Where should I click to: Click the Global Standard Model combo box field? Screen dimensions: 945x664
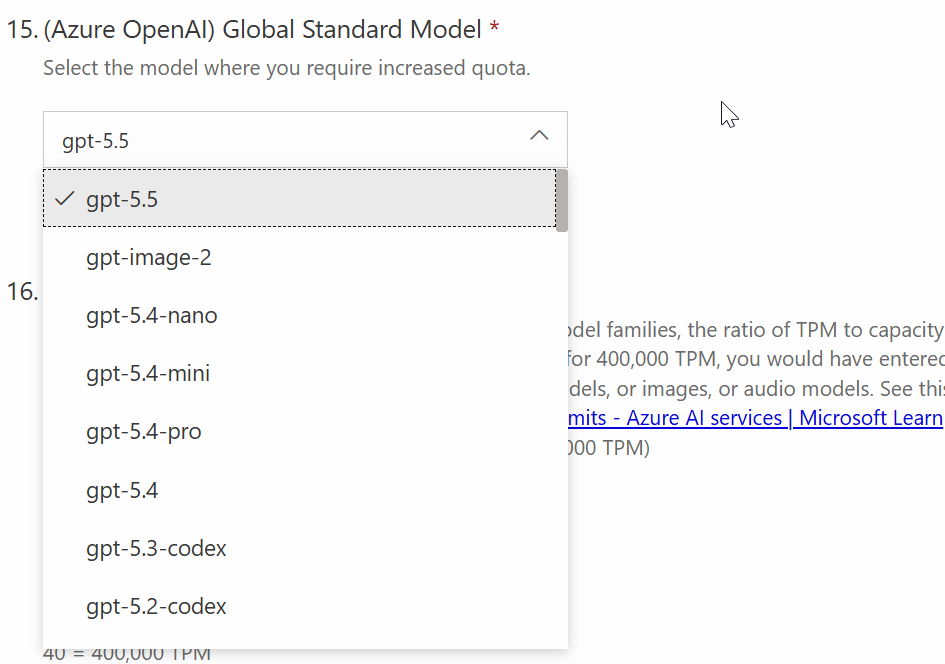click(x=305, y=140)
